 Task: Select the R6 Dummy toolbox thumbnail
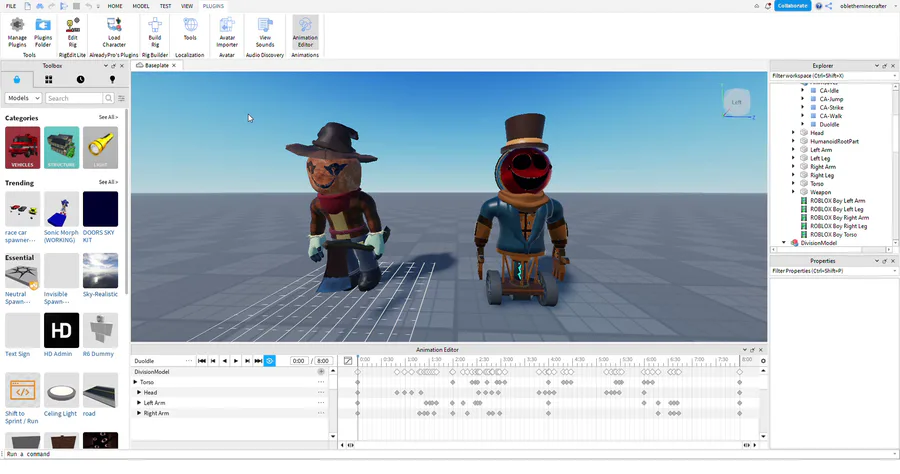(x=100, y=330)
